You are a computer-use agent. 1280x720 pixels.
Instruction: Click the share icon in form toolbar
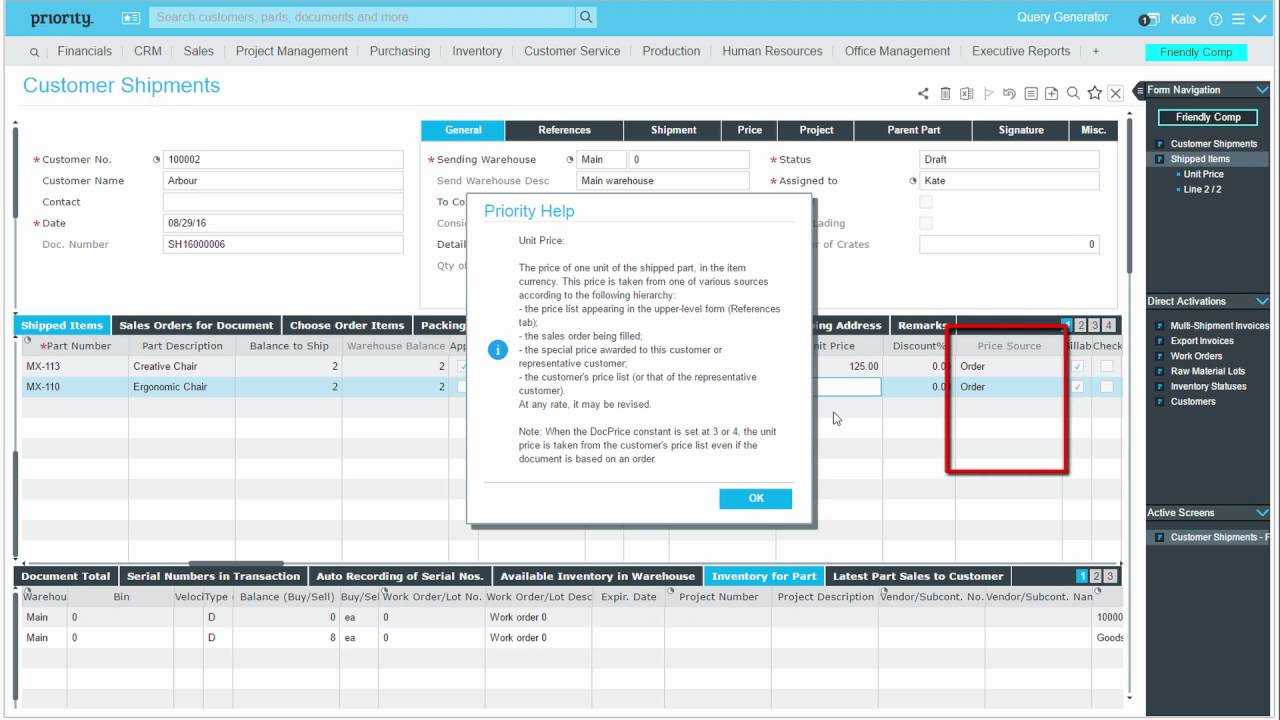(923, 94)
